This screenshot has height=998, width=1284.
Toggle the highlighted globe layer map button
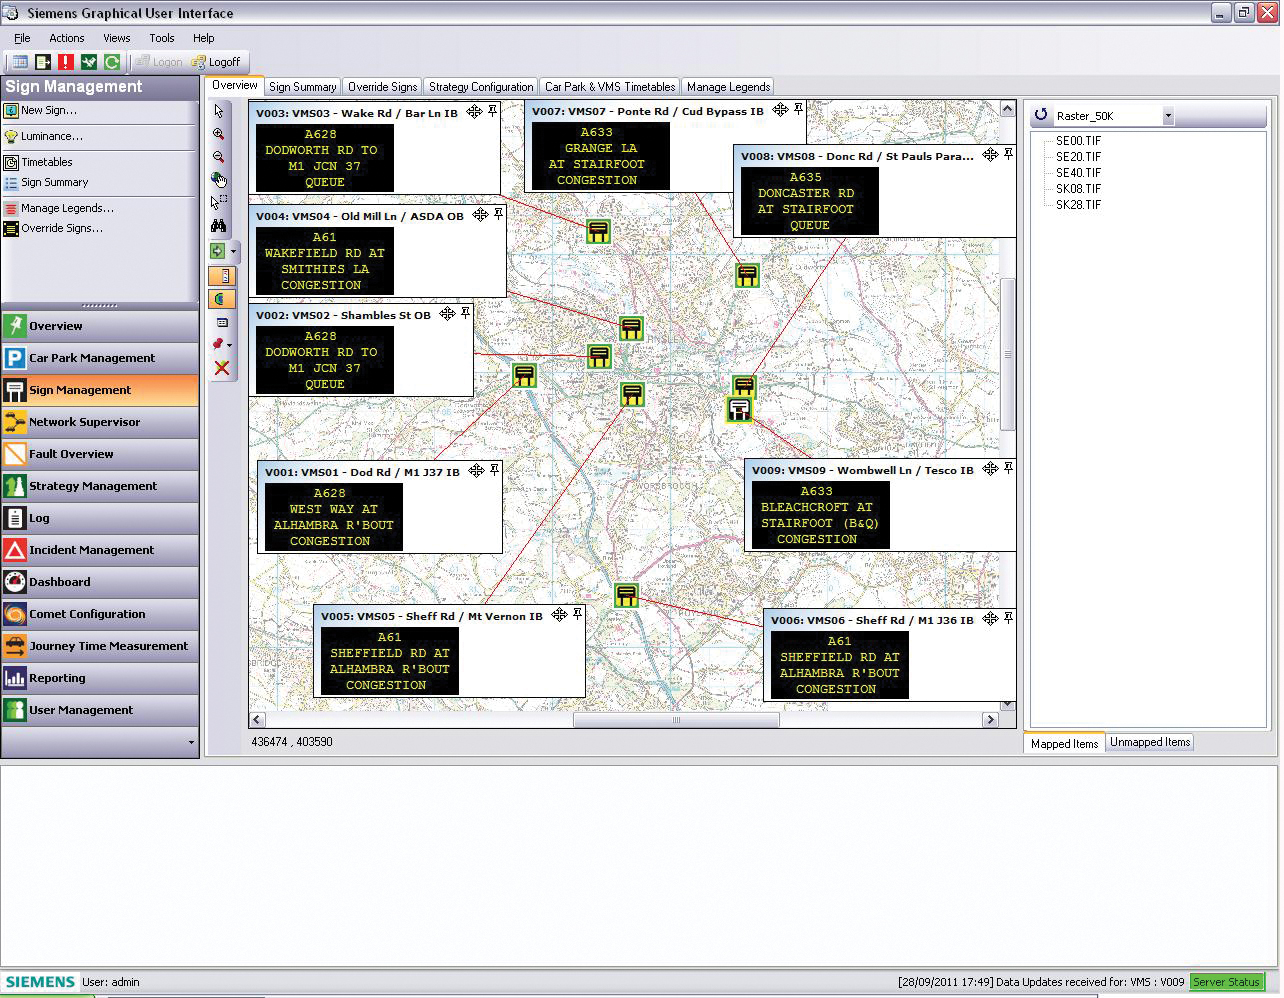point(222,299)
